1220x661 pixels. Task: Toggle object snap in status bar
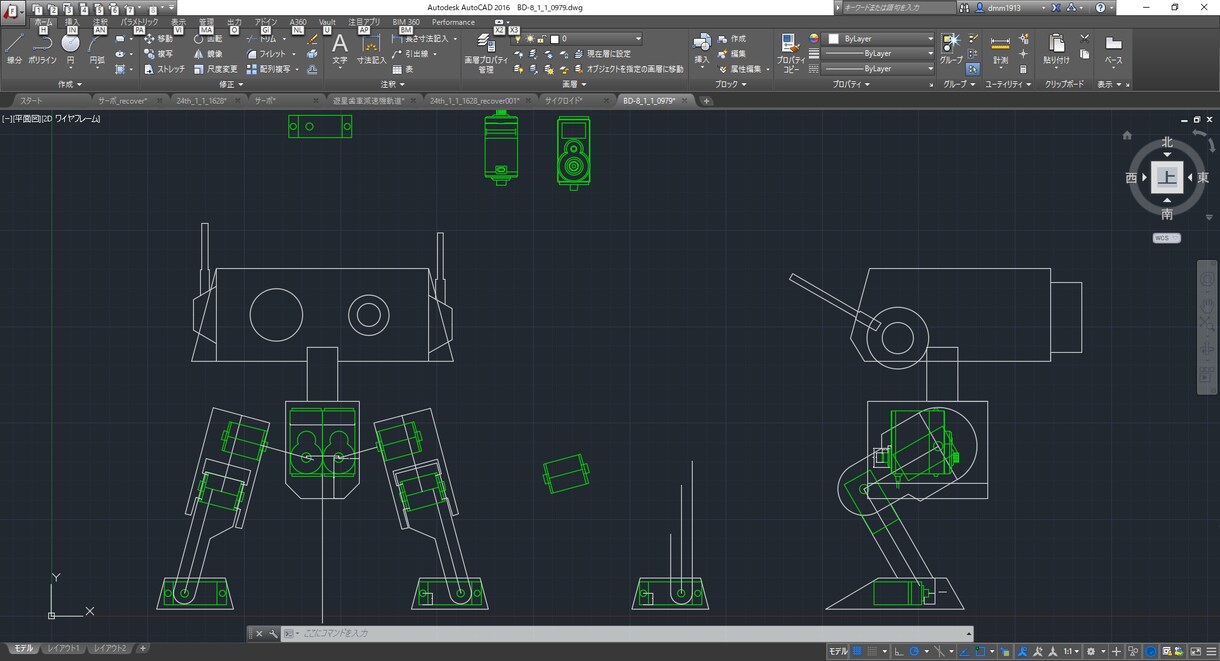coord(979,651)
